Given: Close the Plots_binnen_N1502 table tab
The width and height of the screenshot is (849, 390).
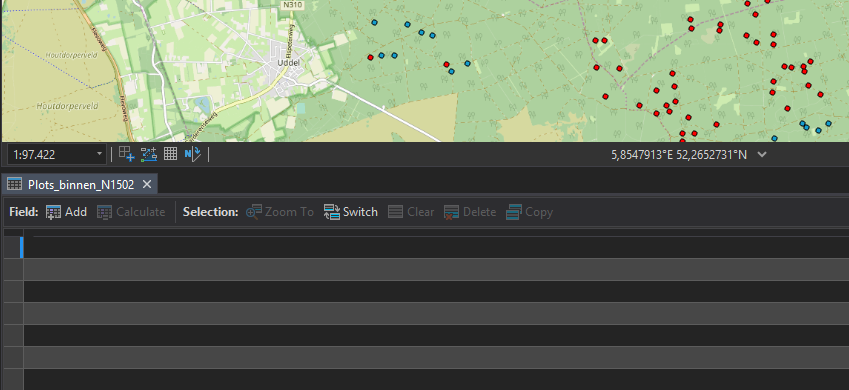Looking at the screenshot, I should coord(146,184).
